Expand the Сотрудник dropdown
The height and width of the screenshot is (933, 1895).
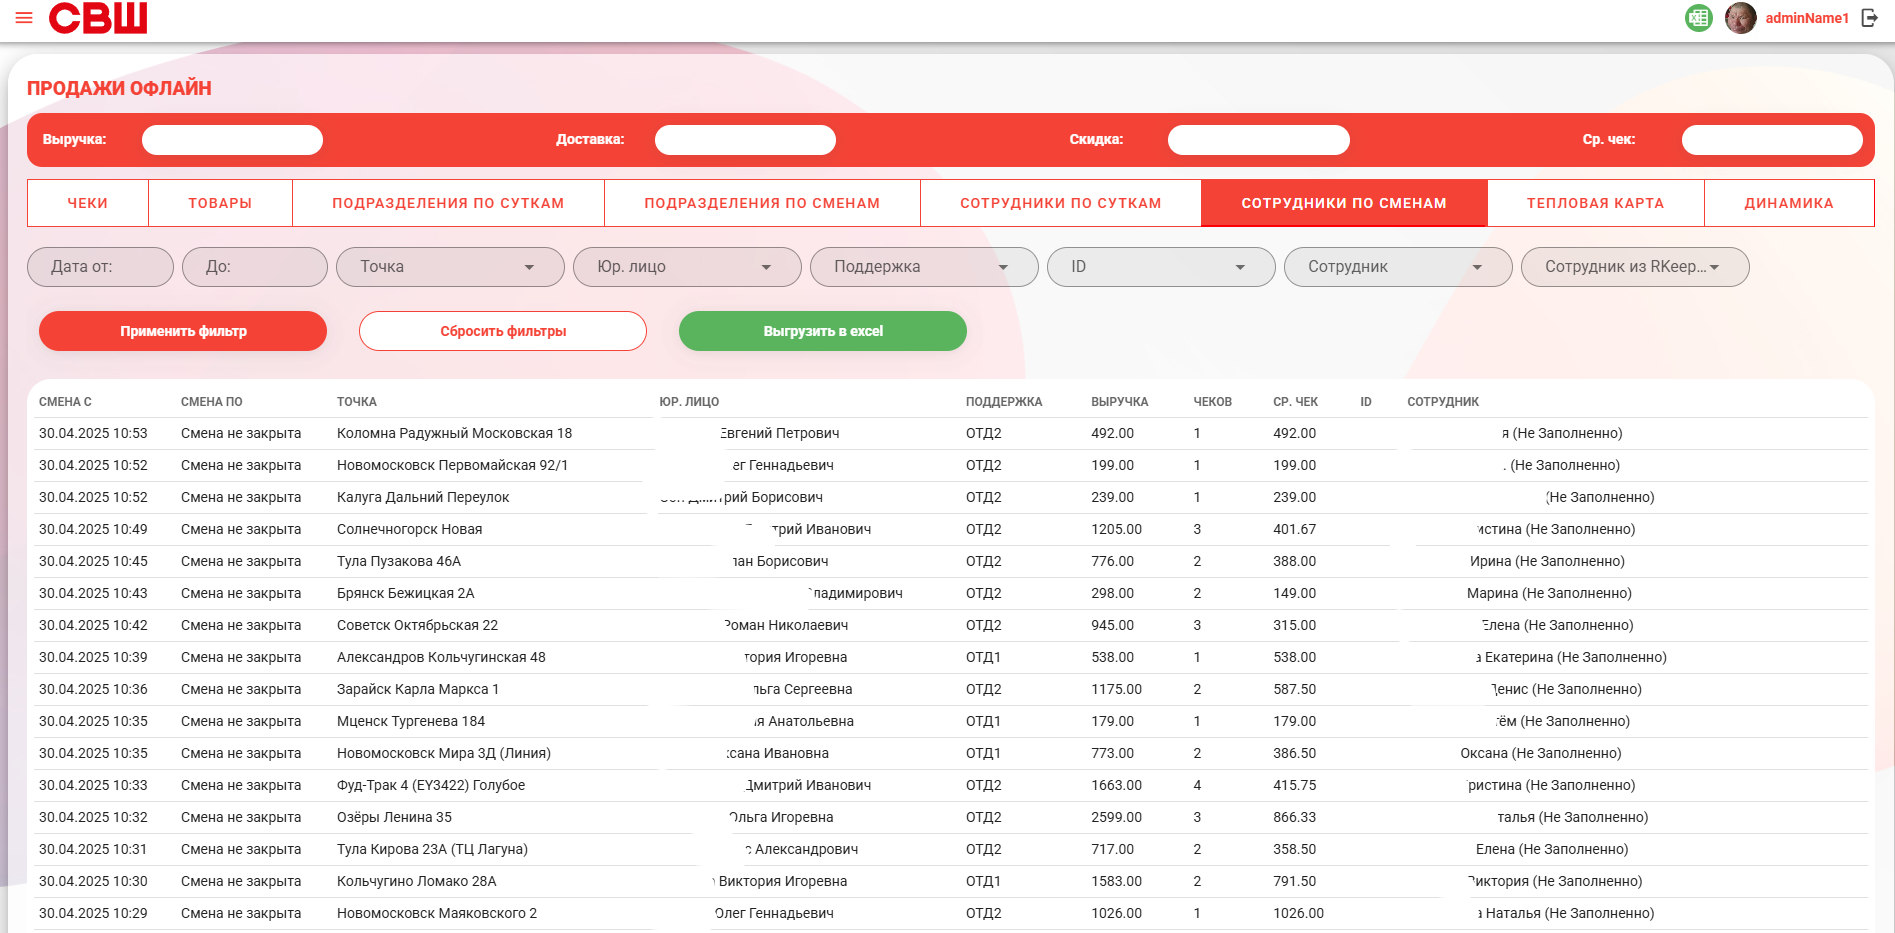(1398, 267)
